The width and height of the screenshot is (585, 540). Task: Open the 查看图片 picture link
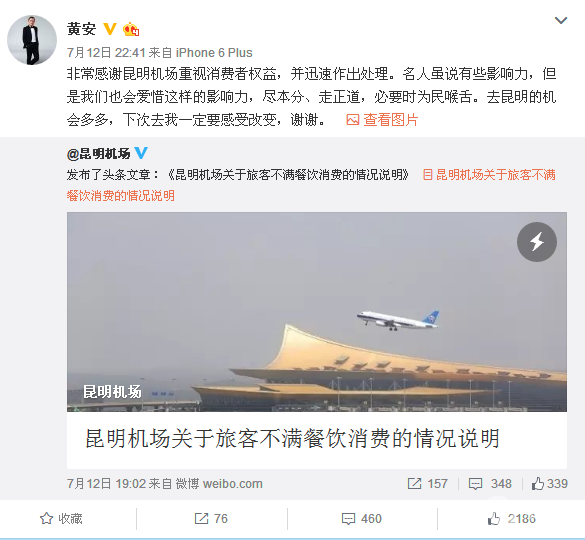[x=382, y=120]
